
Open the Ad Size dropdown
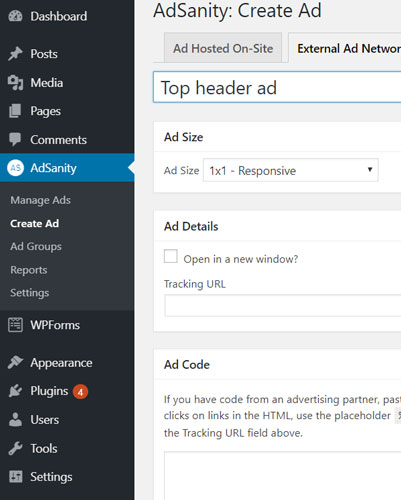pos(291,170)
